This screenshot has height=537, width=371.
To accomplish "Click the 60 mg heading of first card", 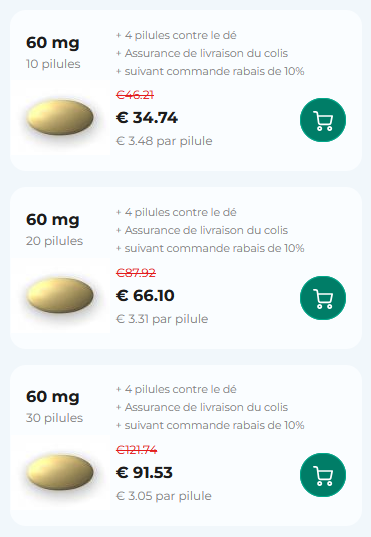I will [x=53, y=43].
